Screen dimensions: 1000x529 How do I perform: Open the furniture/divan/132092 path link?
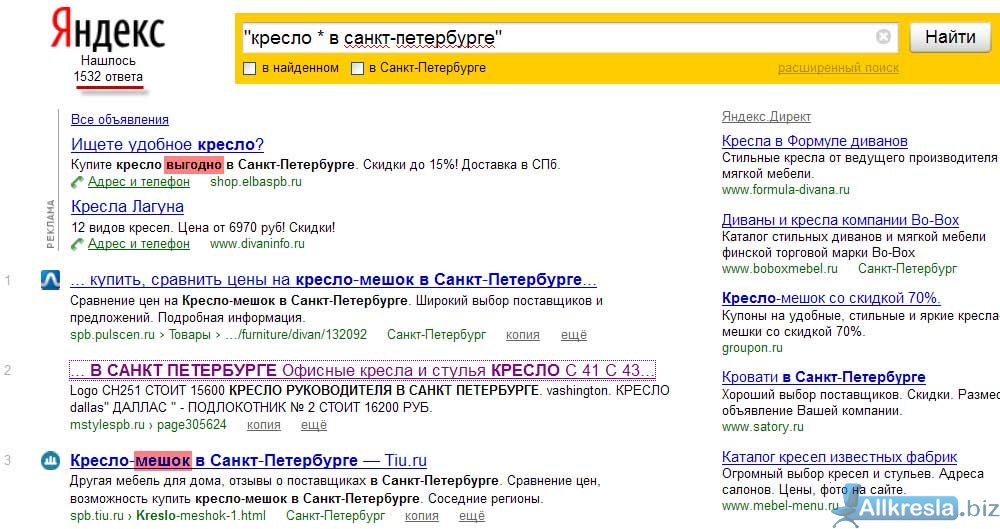[x=296, y=334]
